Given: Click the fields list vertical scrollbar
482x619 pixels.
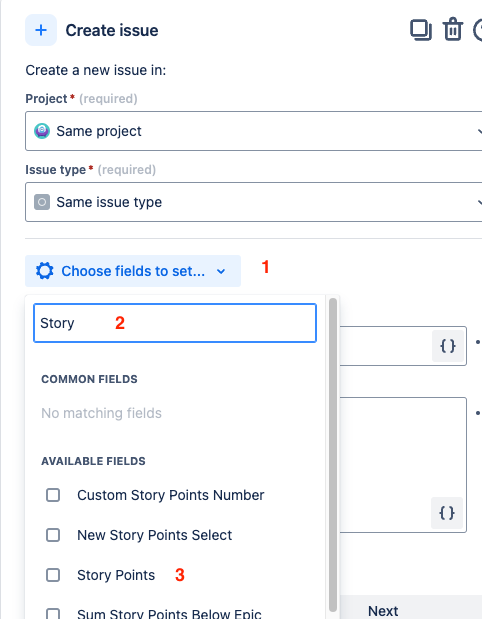Looking at the screenshot, I should pos(333,455).
